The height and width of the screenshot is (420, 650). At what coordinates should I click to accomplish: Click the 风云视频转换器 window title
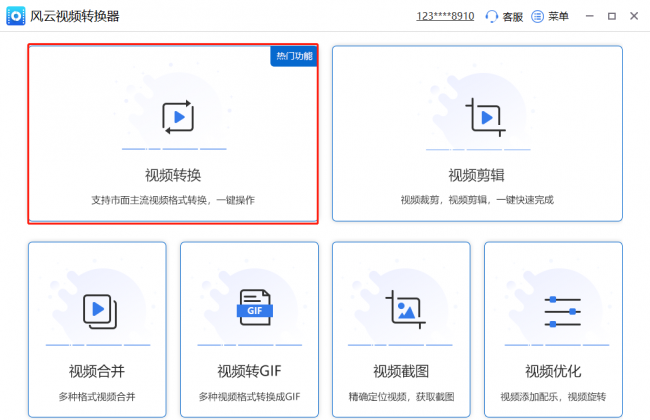pyautogui.click(x=75, y=16)
